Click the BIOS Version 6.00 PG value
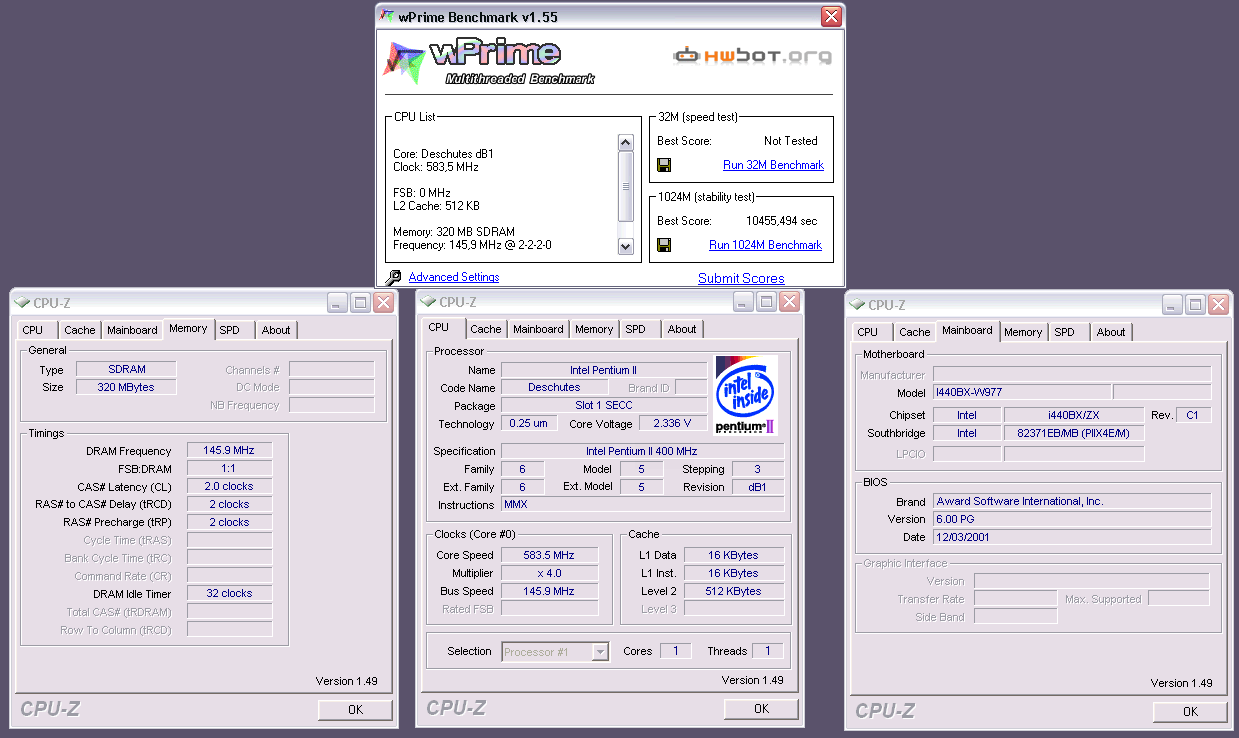1239x738 pixels. point(1071,519)
